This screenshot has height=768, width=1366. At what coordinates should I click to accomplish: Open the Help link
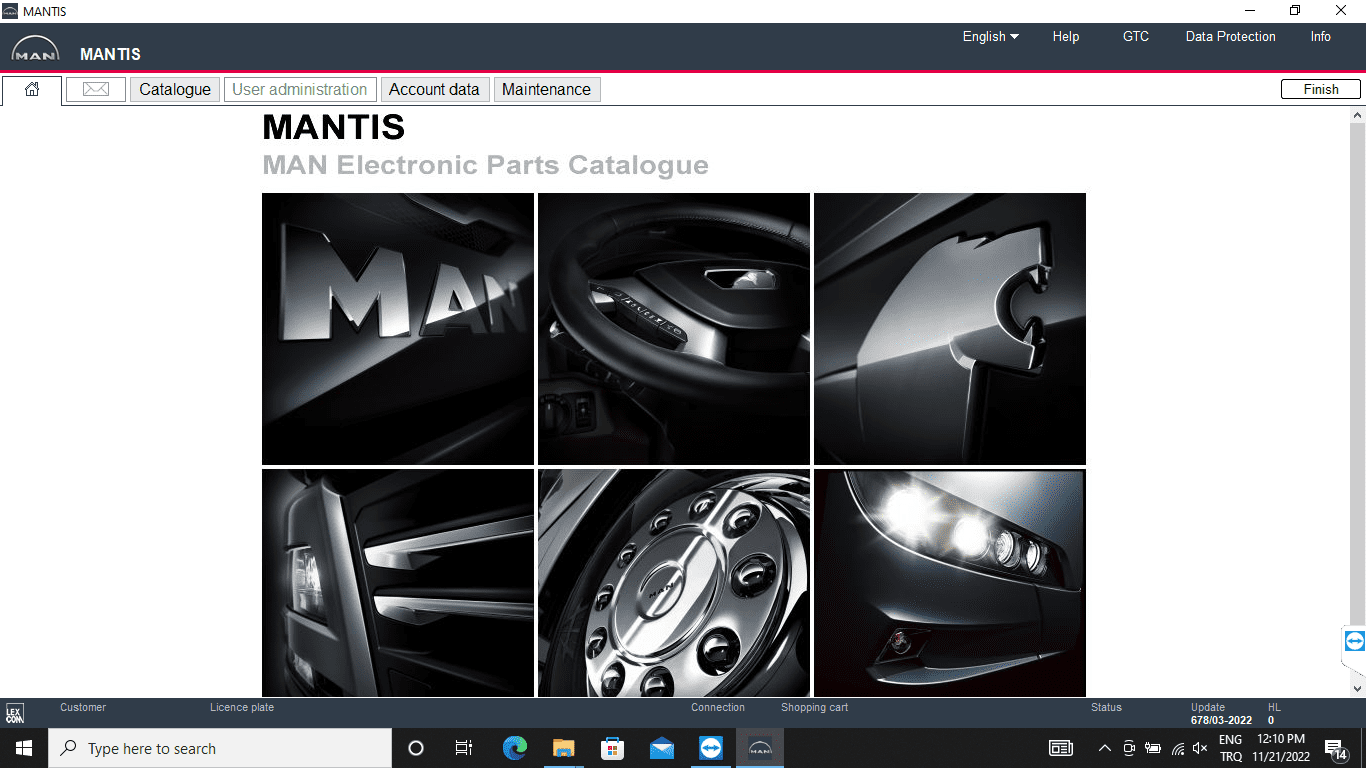[x=1065, y=37]
